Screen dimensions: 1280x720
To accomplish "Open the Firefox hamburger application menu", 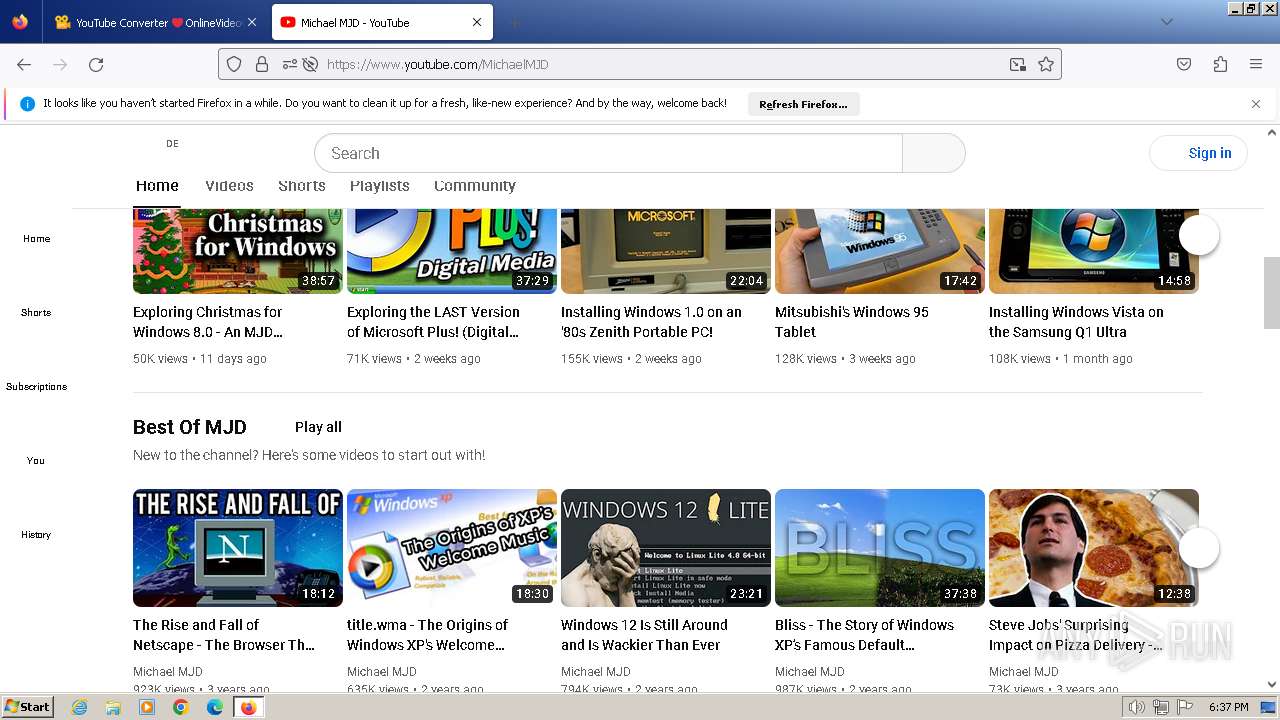I will point(1256,64).
